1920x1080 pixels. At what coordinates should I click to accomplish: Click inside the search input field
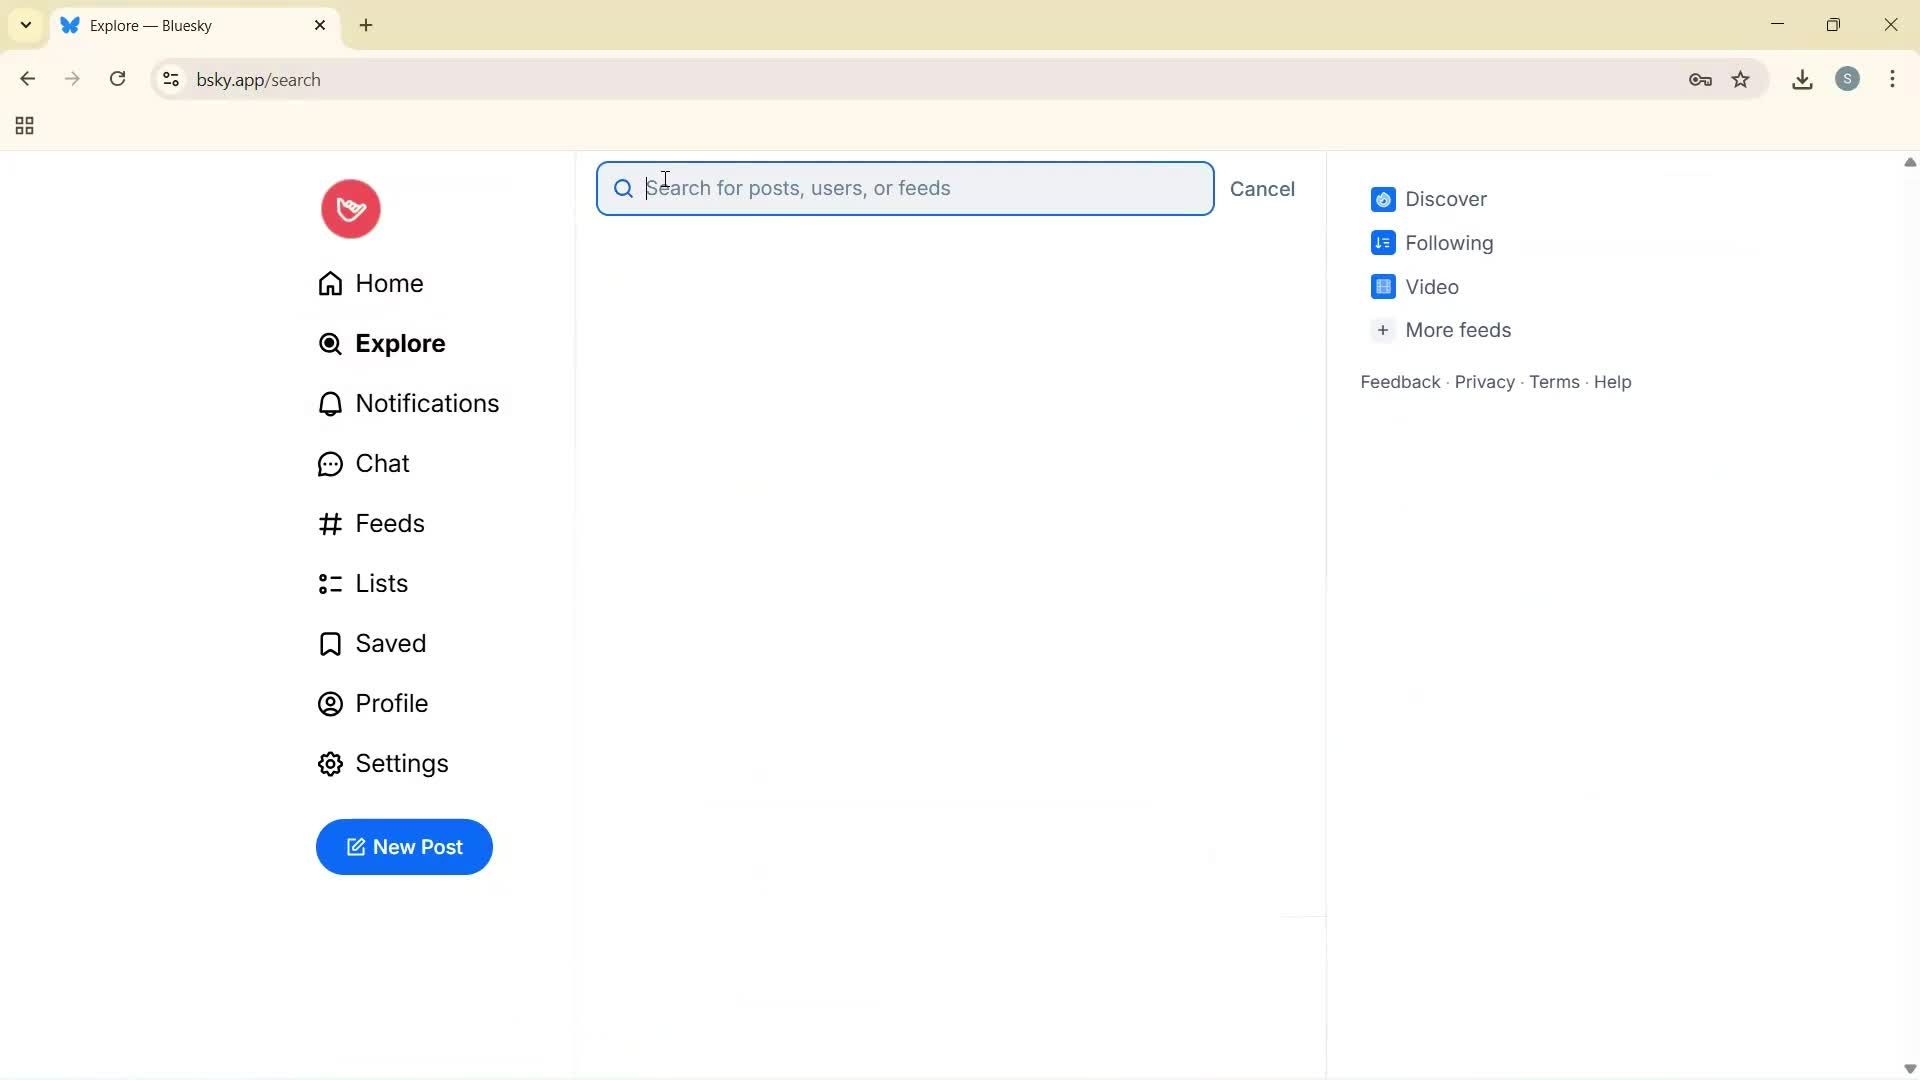[x=900, y=188]
